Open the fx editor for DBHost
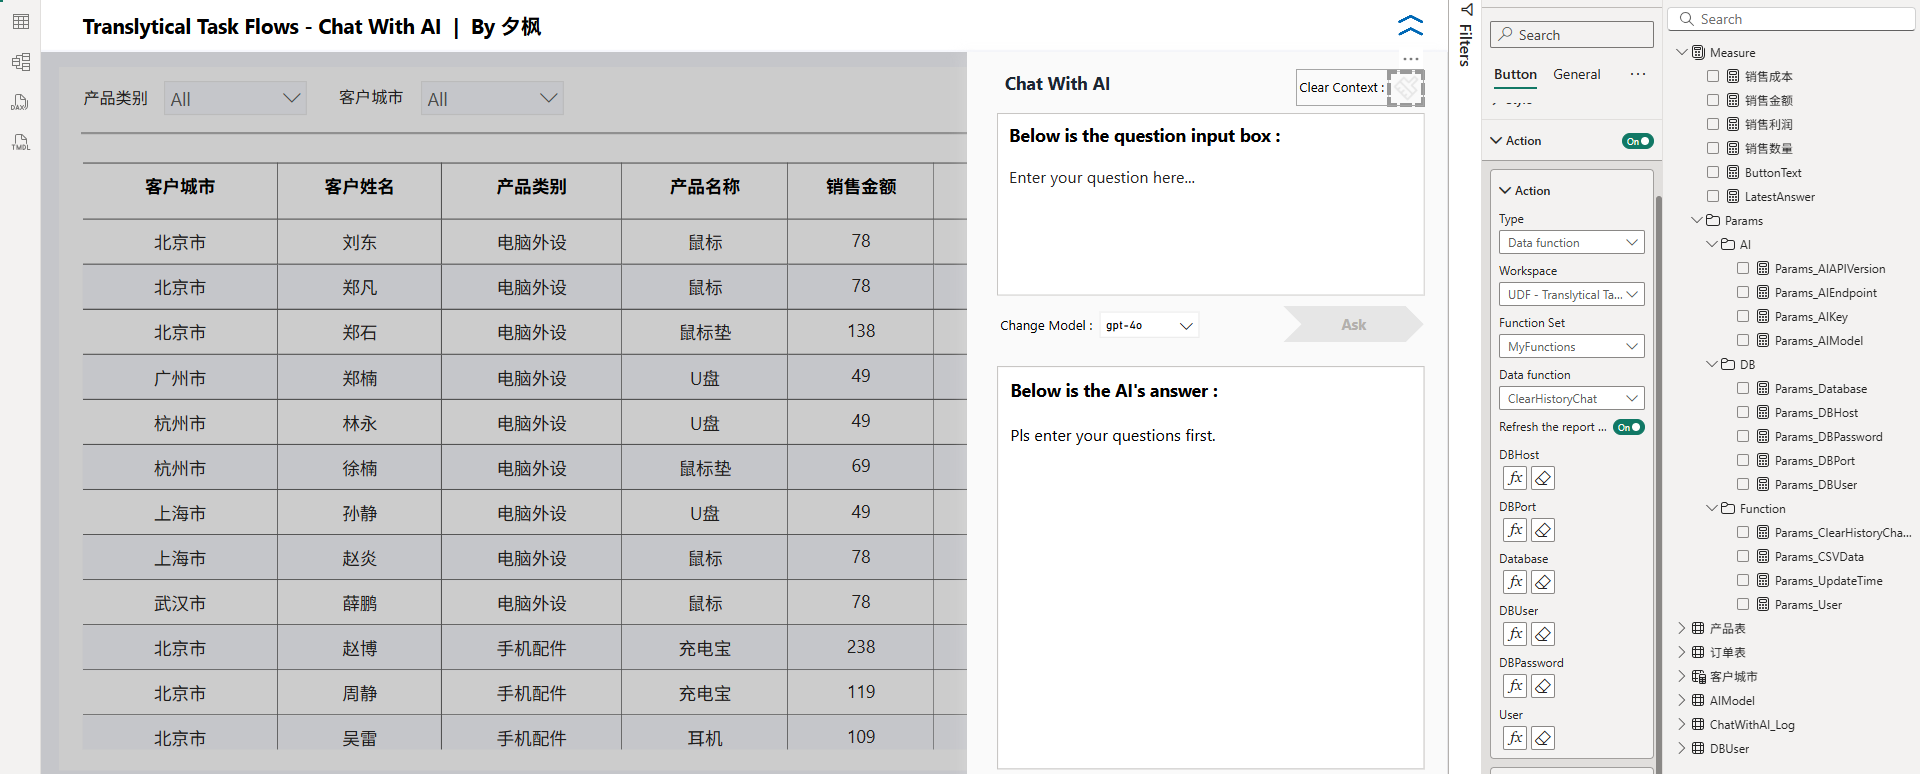 pyautogui.click(x=1515, y=478)
